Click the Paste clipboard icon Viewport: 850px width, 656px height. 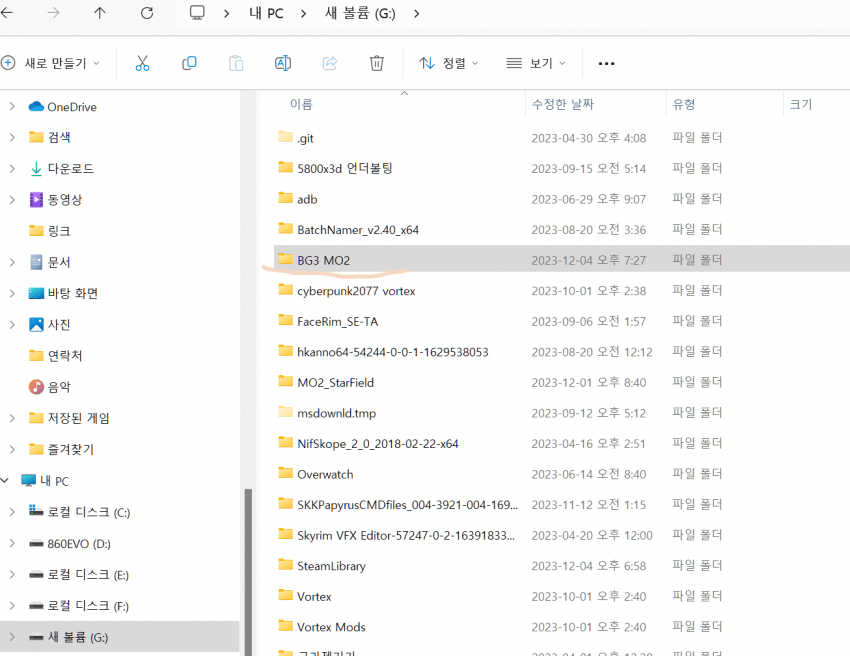tap(236, 63)
